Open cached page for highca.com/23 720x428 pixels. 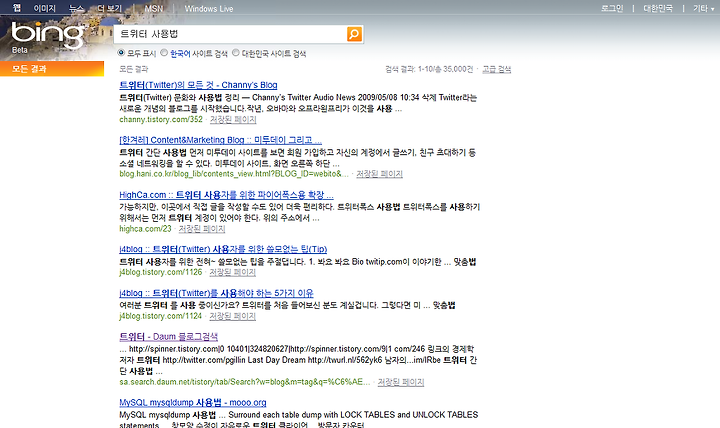[202, 229]
